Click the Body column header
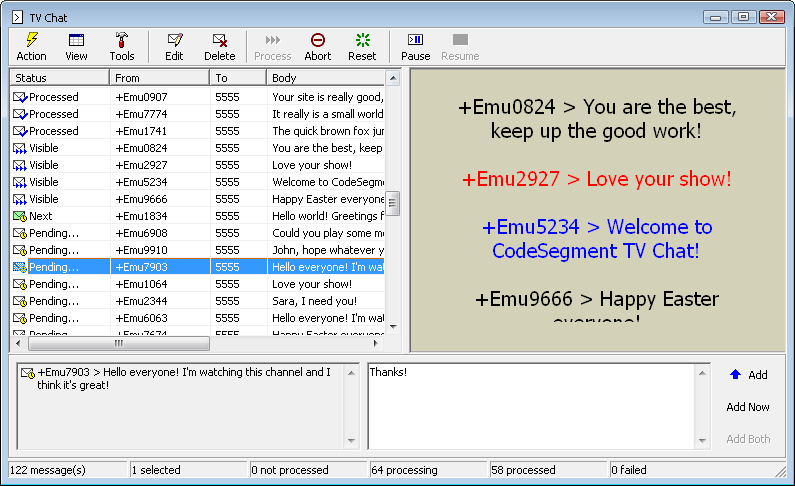The width and height of the screenshot is (795, 486). 325,78
